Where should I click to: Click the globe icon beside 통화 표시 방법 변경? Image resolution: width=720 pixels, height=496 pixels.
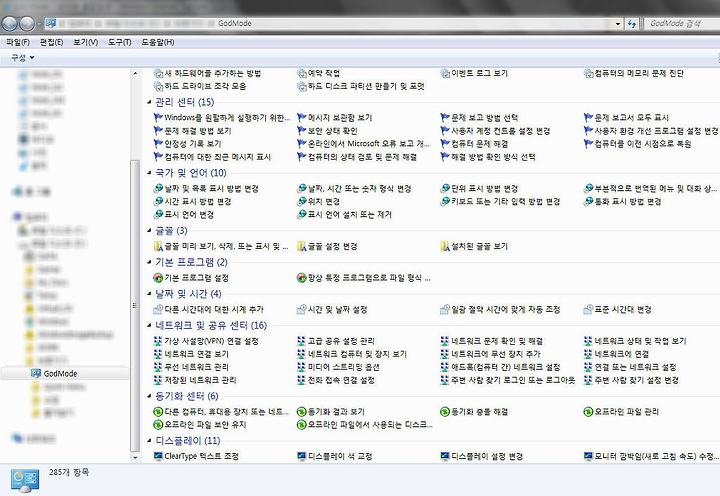[588, 201]
